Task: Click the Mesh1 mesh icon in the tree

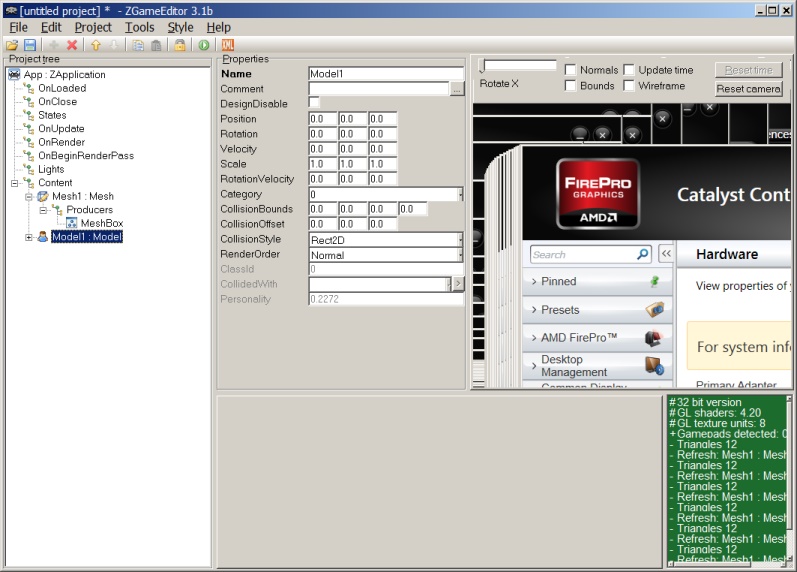Action: [x=43, y=196]
